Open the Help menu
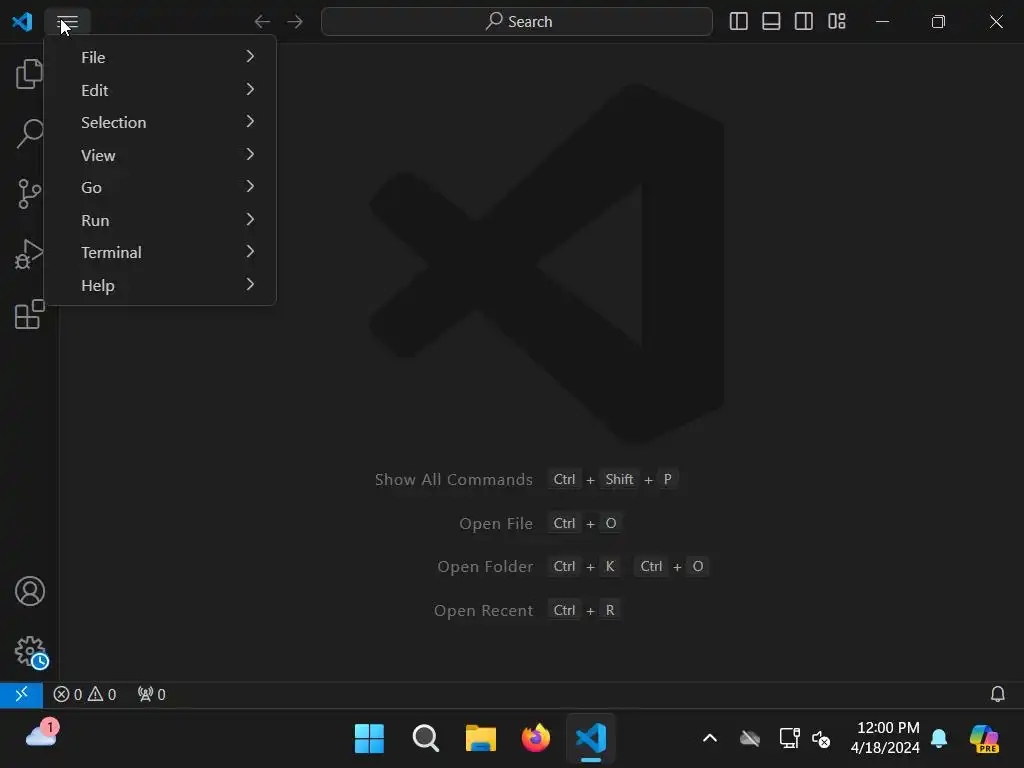This screenshot has height=768, width=1024. tap(160, 285)
